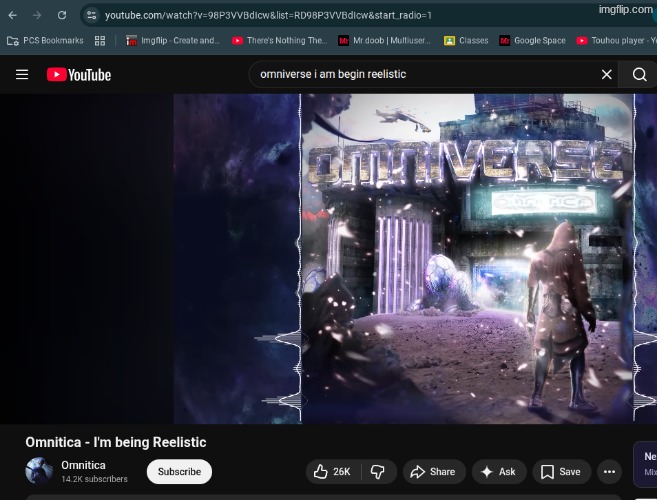Open the Omnitica channel name link
Image resolution: width=657 pixels, height=500 pixels.
click(x=83, y=465)
